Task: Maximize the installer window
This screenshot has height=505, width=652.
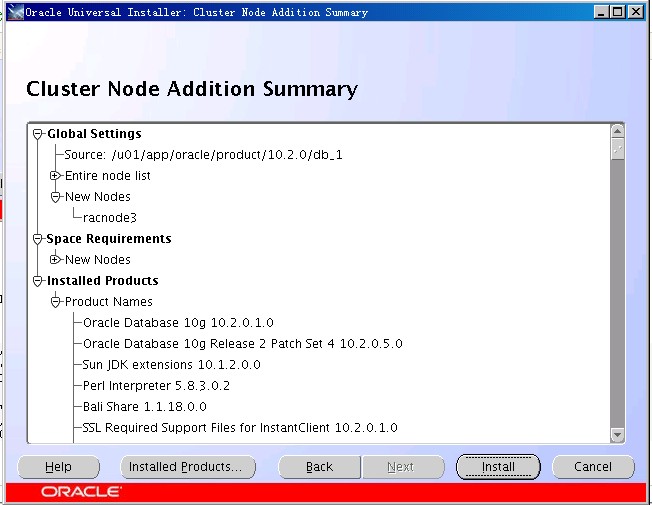Action: point(617,12)
